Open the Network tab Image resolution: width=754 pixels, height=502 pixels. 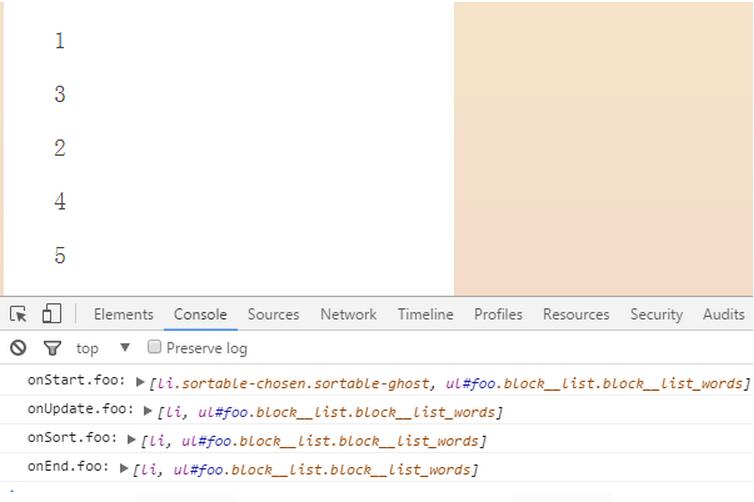(x=348, y=314)
